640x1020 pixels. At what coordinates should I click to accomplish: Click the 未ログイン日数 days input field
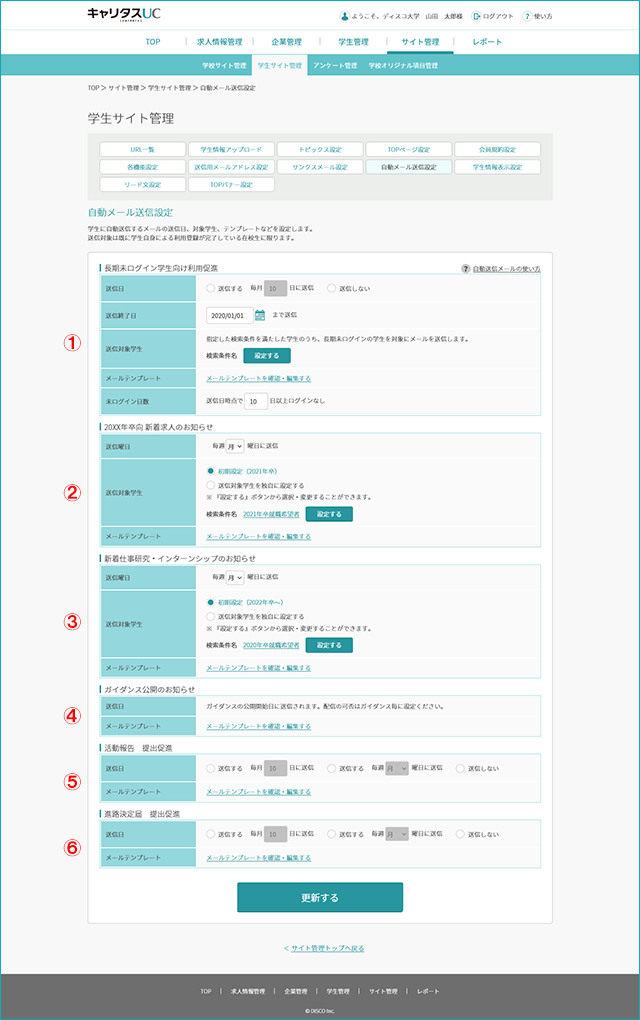tap(256, 401)
